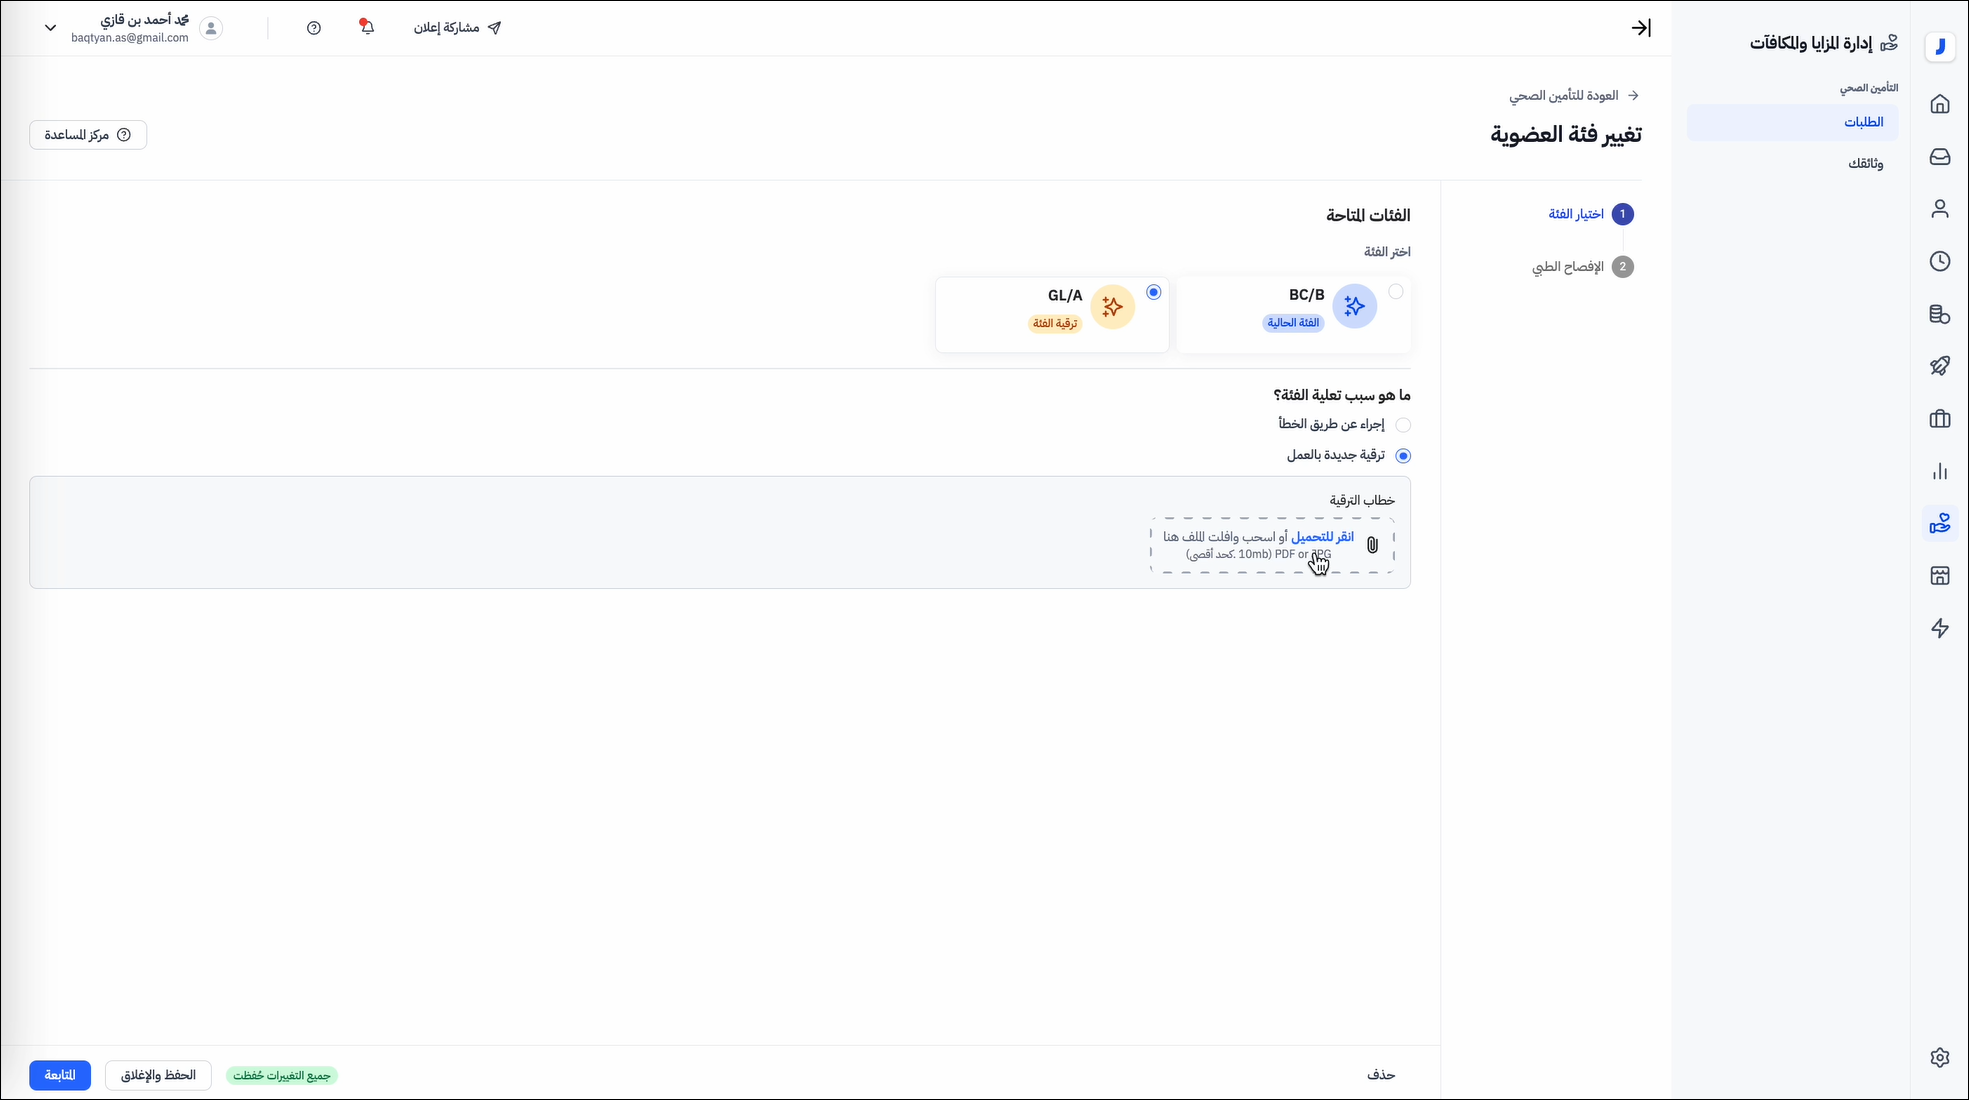Choose 'إجراء عن طريق الخطأ' reason option

coord(1402,425)
